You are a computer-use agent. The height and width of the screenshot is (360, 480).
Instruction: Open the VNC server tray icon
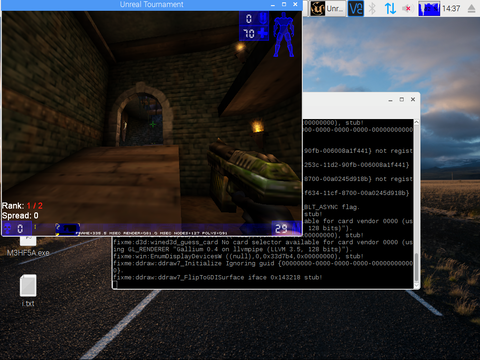coord(356,8)
